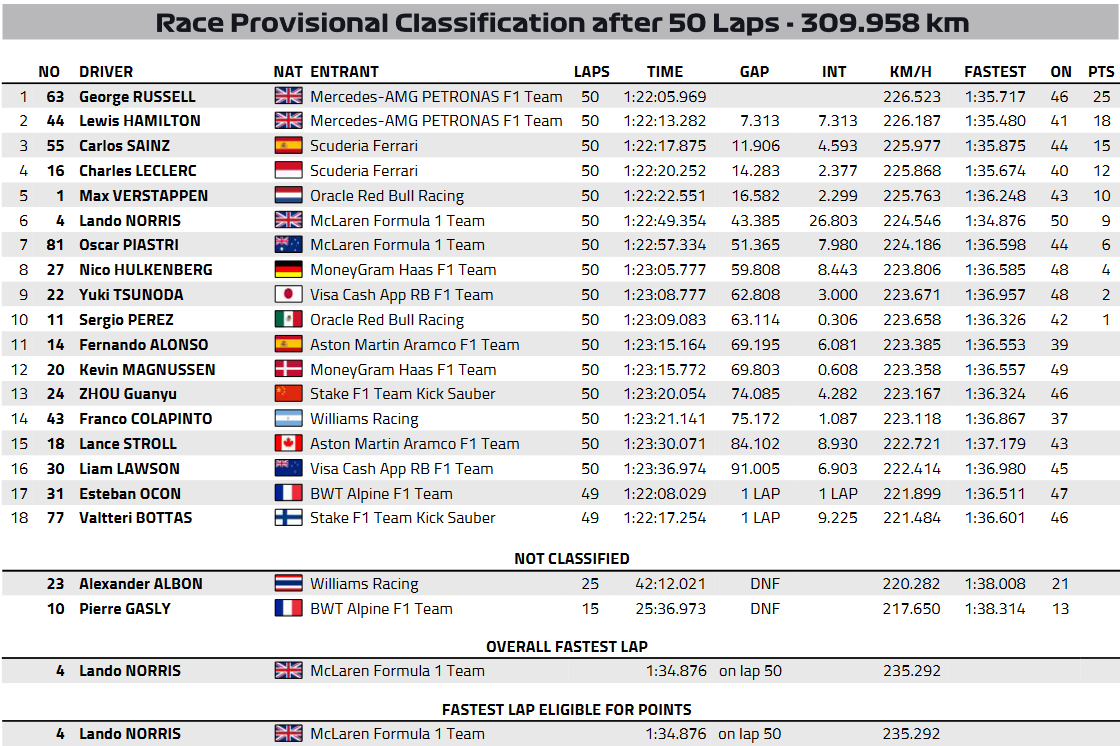Click the Lewis HAMILTON driver name
Screen dimensions: 1120x746
[x=140, y=121]
